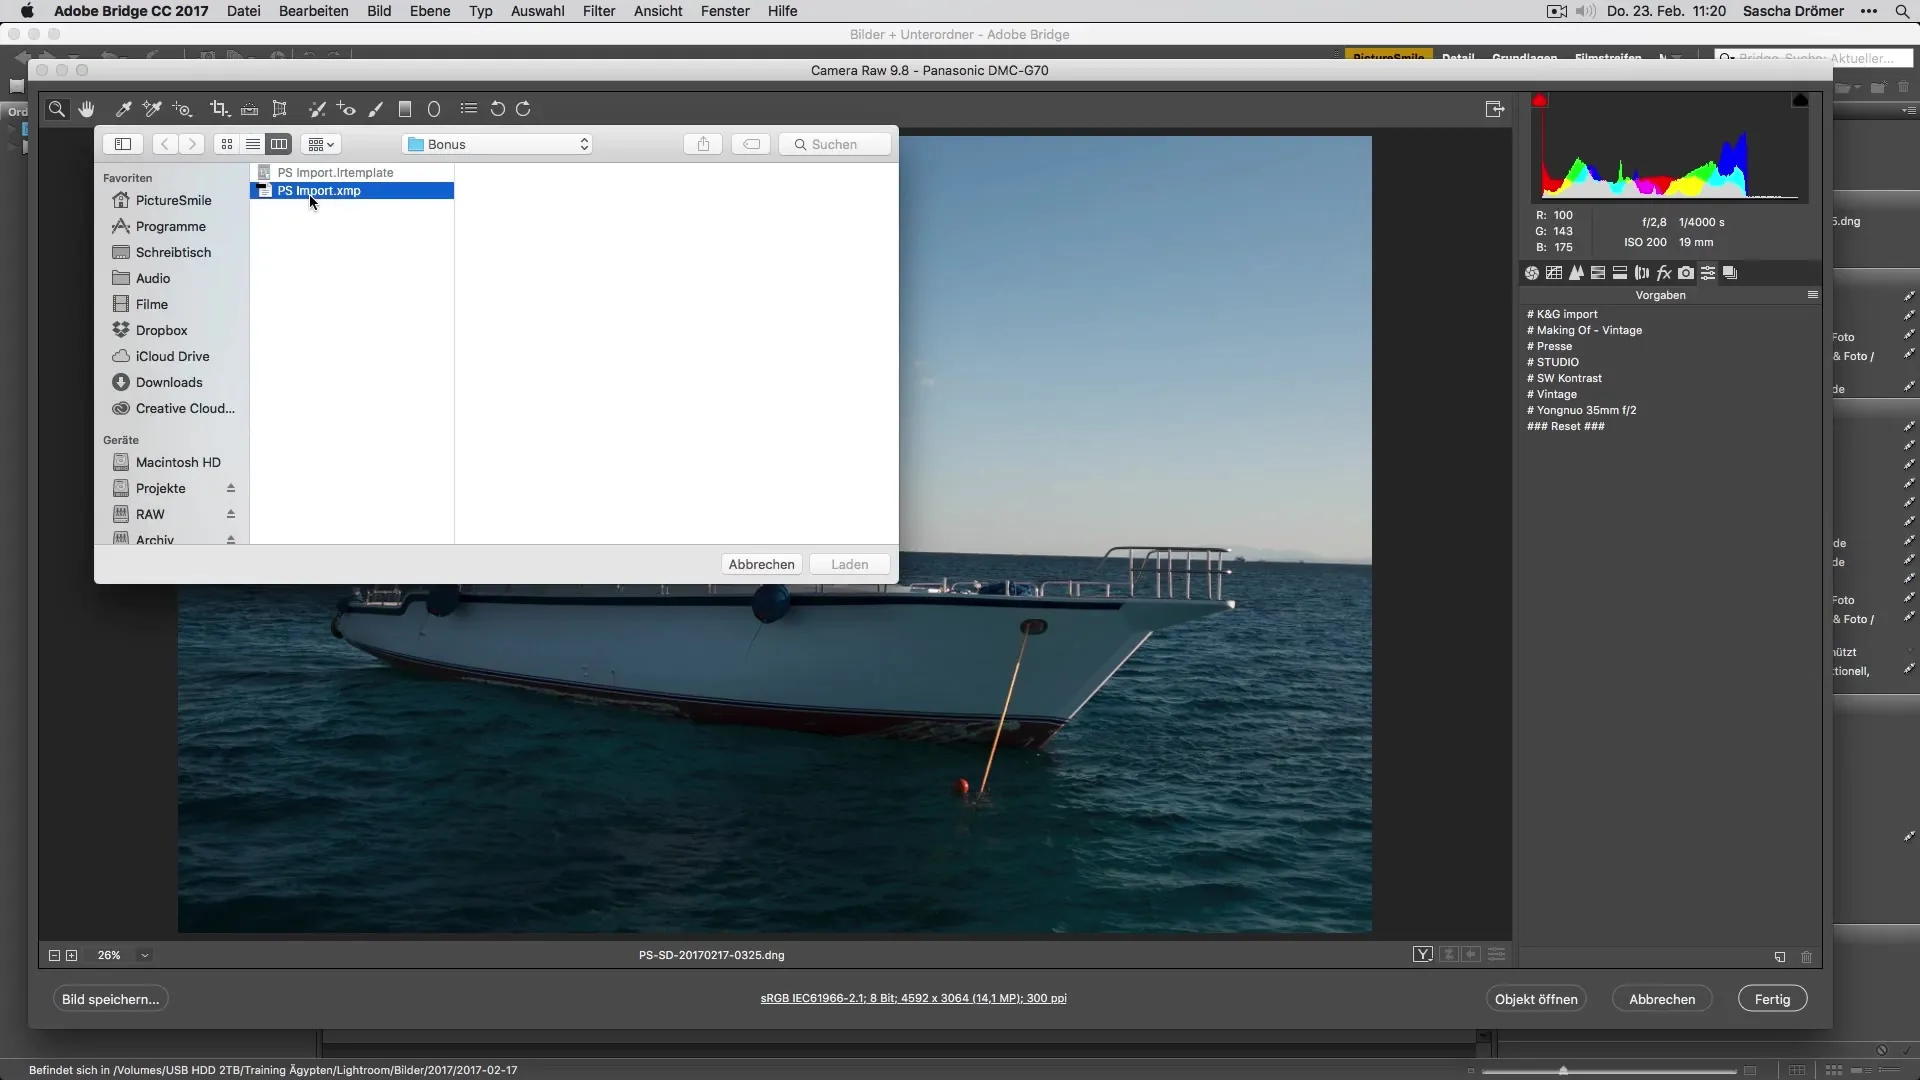Select the Adjustment Brush tool
Image resolution: width=1920 pixels, height=1080 pixels.
[x=376, y=109]
